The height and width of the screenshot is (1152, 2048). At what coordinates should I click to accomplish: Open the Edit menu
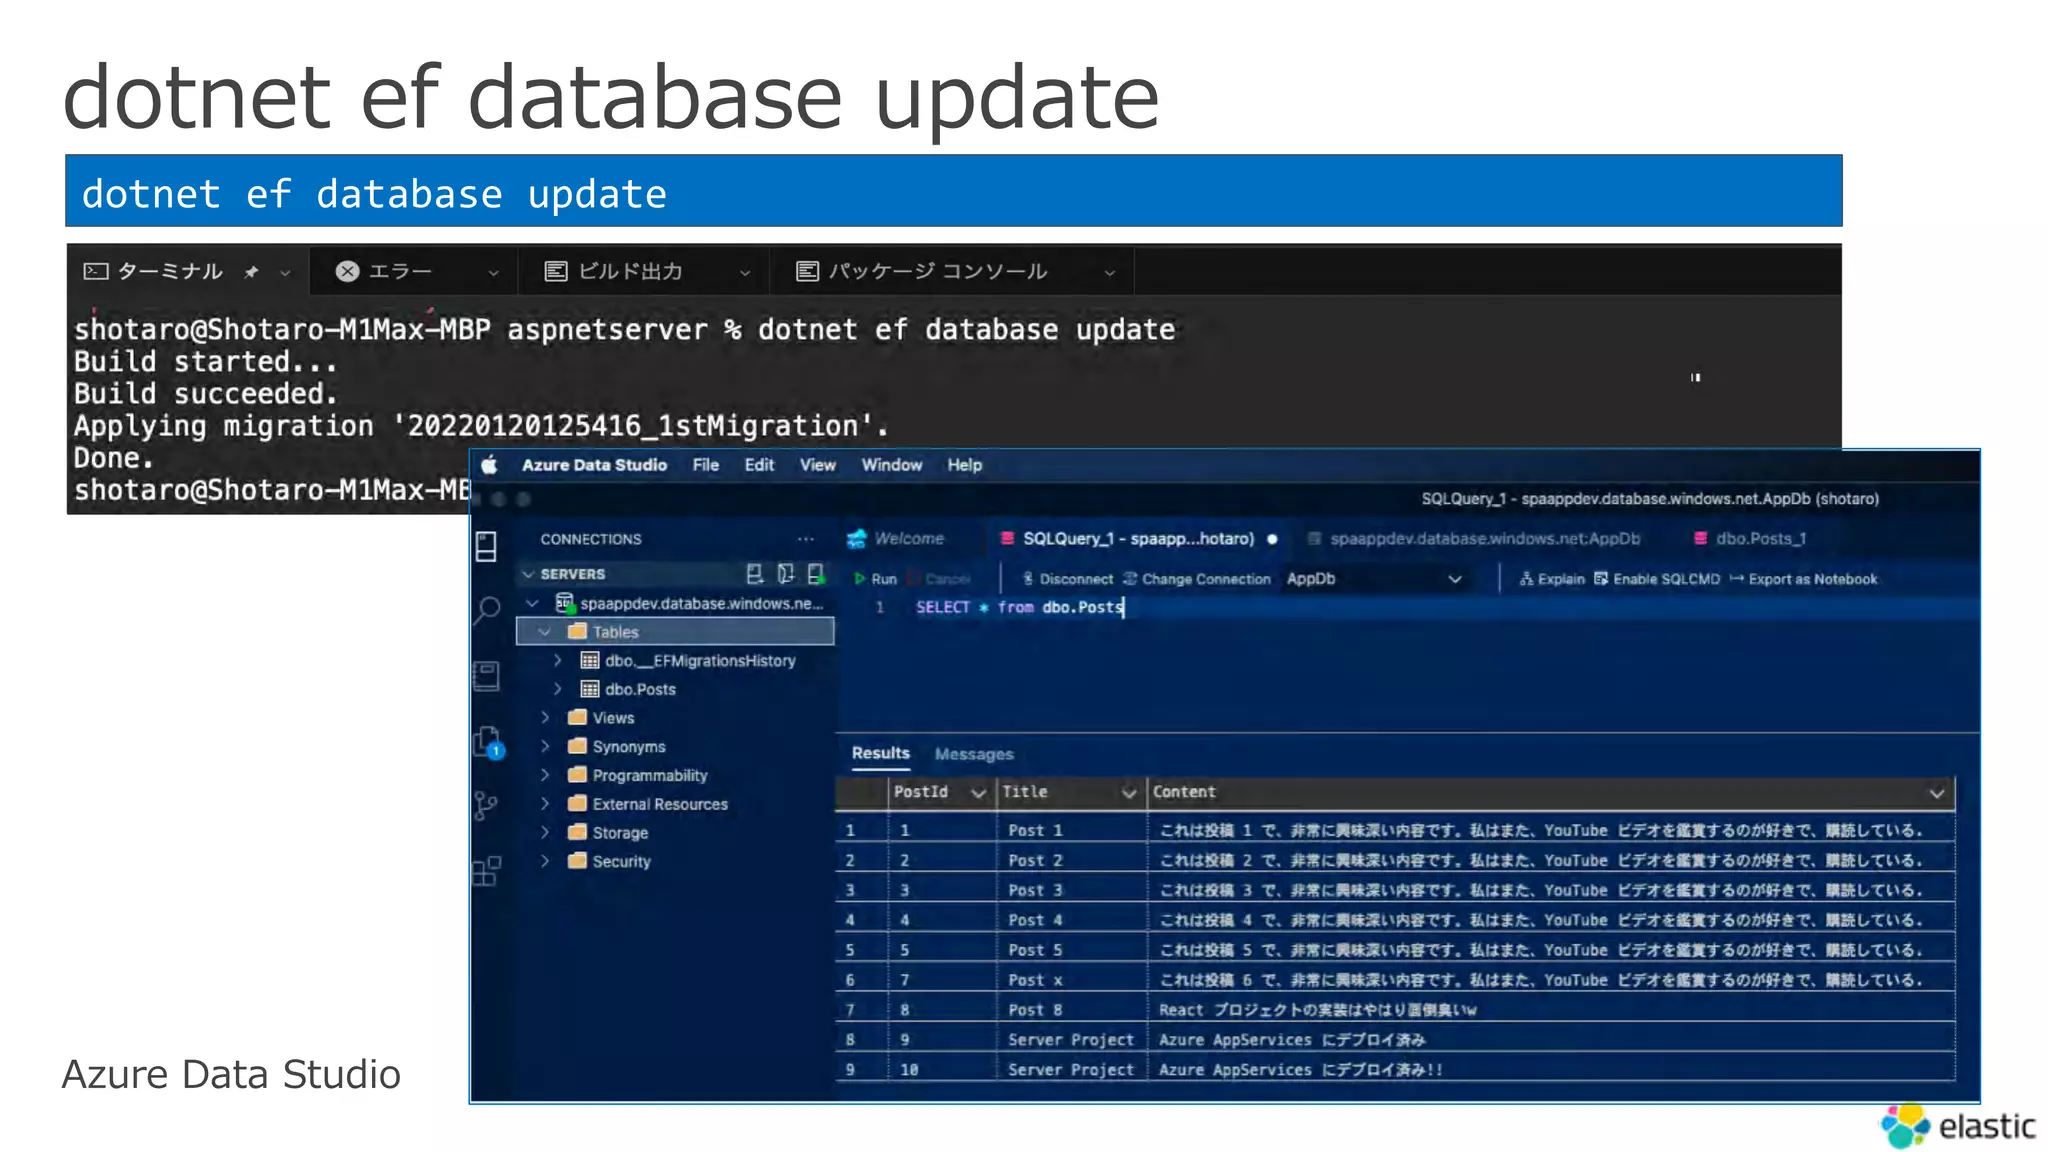(759, 465)
